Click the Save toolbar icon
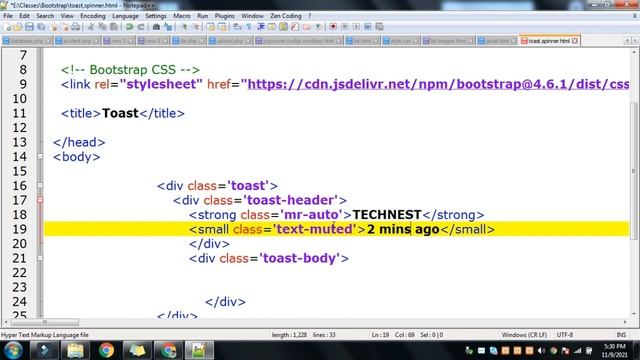This screenshot has width=640, height=360. (x=29, y=27)
